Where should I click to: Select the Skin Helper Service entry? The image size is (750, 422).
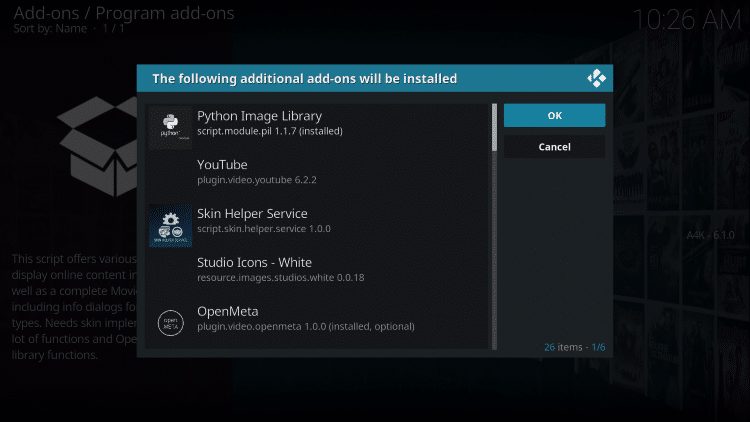click(x=318, y=225)
